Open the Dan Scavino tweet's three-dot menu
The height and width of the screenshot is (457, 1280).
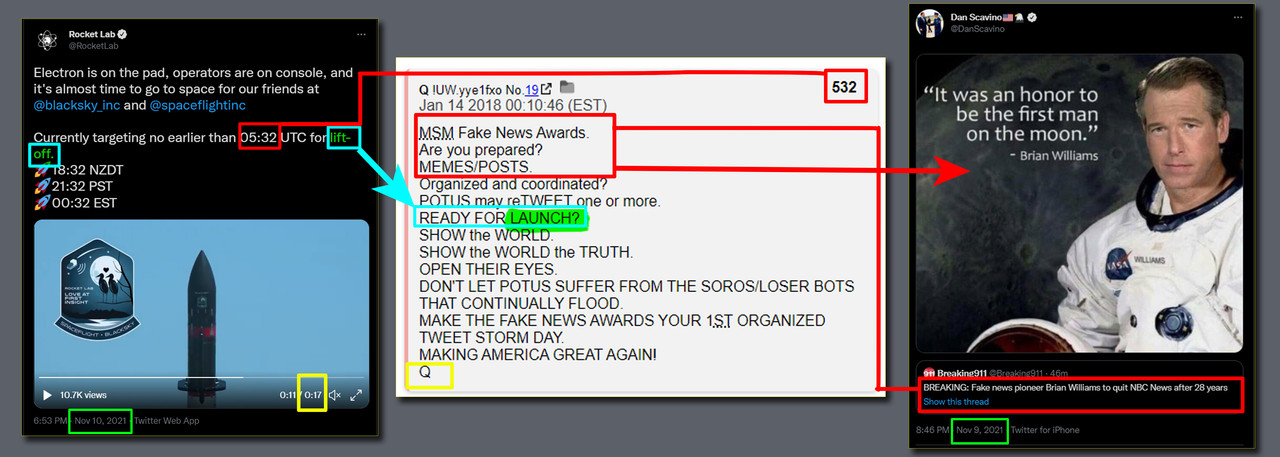click(1237, 18)
